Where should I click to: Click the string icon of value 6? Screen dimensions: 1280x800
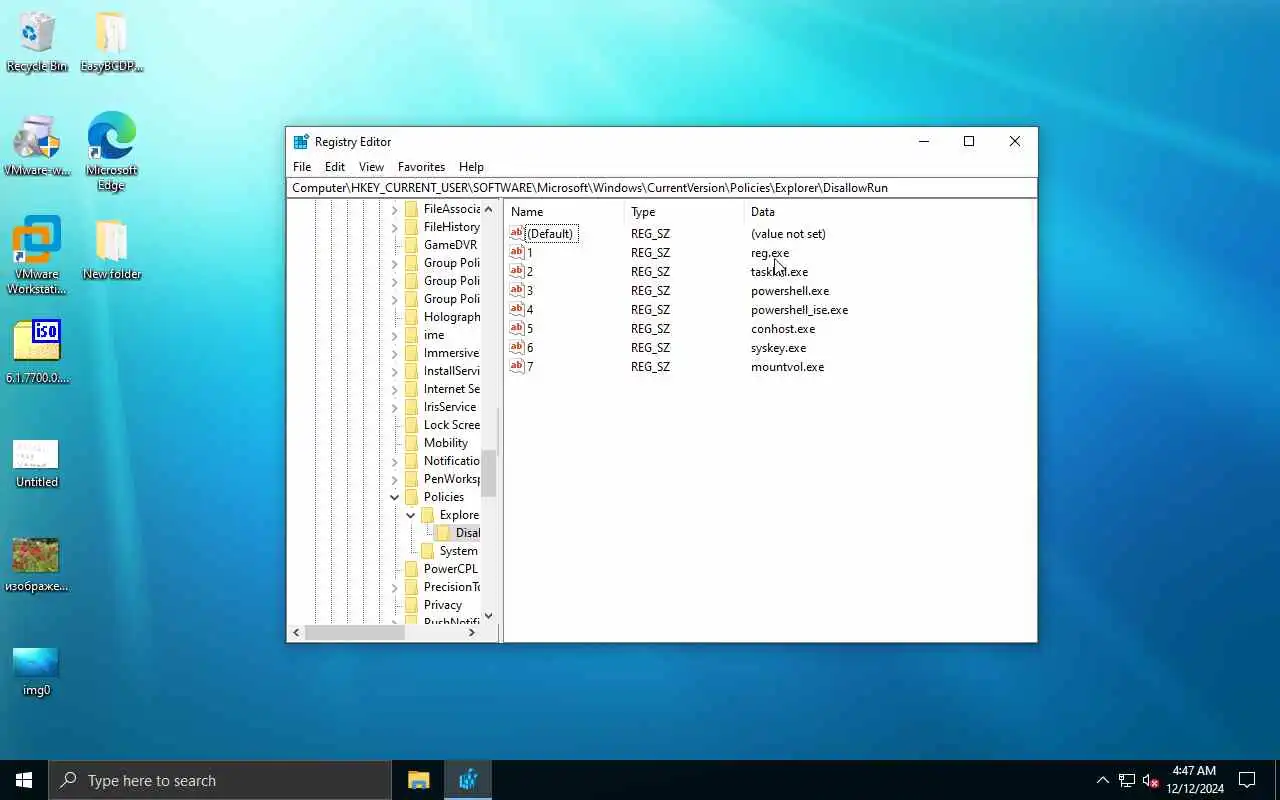click(x=516, y=347)
